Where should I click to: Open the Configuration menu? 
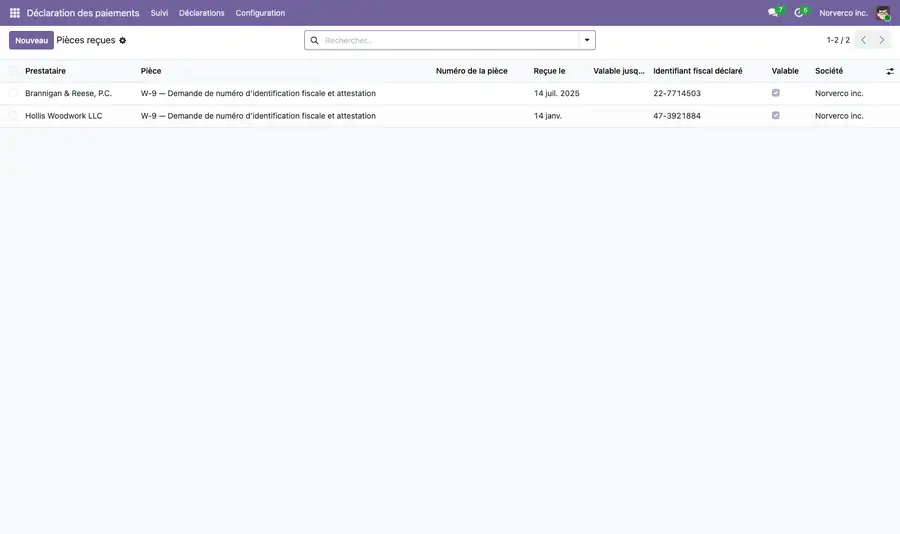pos(260,13)
